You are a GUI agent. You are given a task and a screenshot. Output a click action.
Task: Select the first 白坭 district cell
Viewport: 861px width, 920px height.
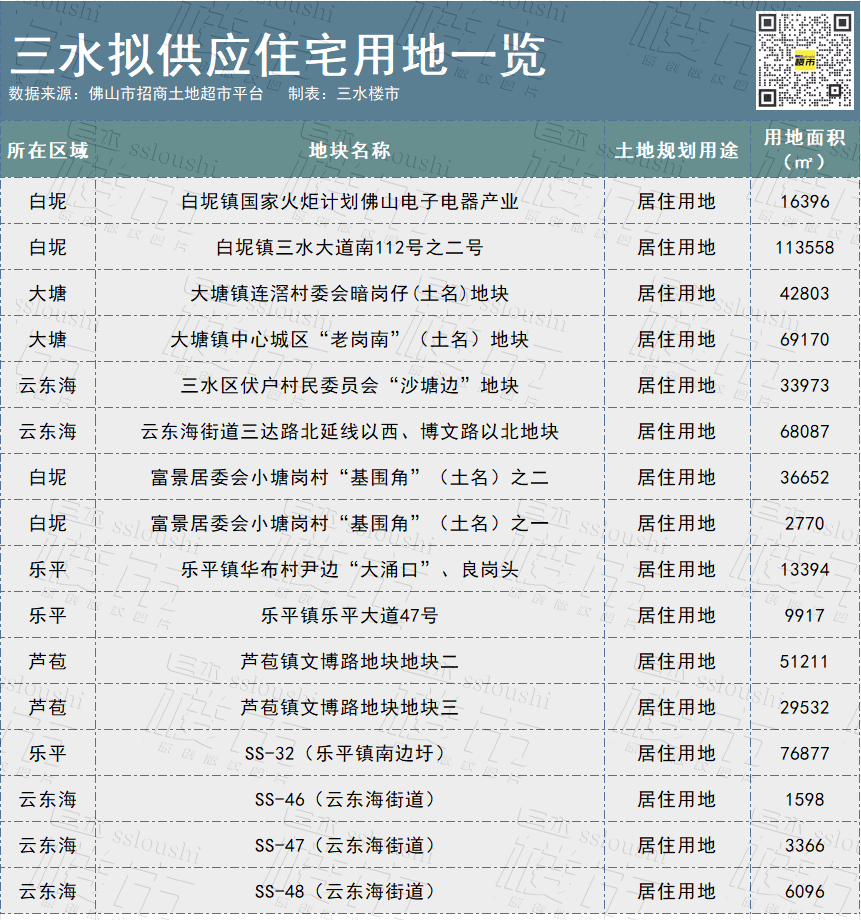[x=48, y=200]
